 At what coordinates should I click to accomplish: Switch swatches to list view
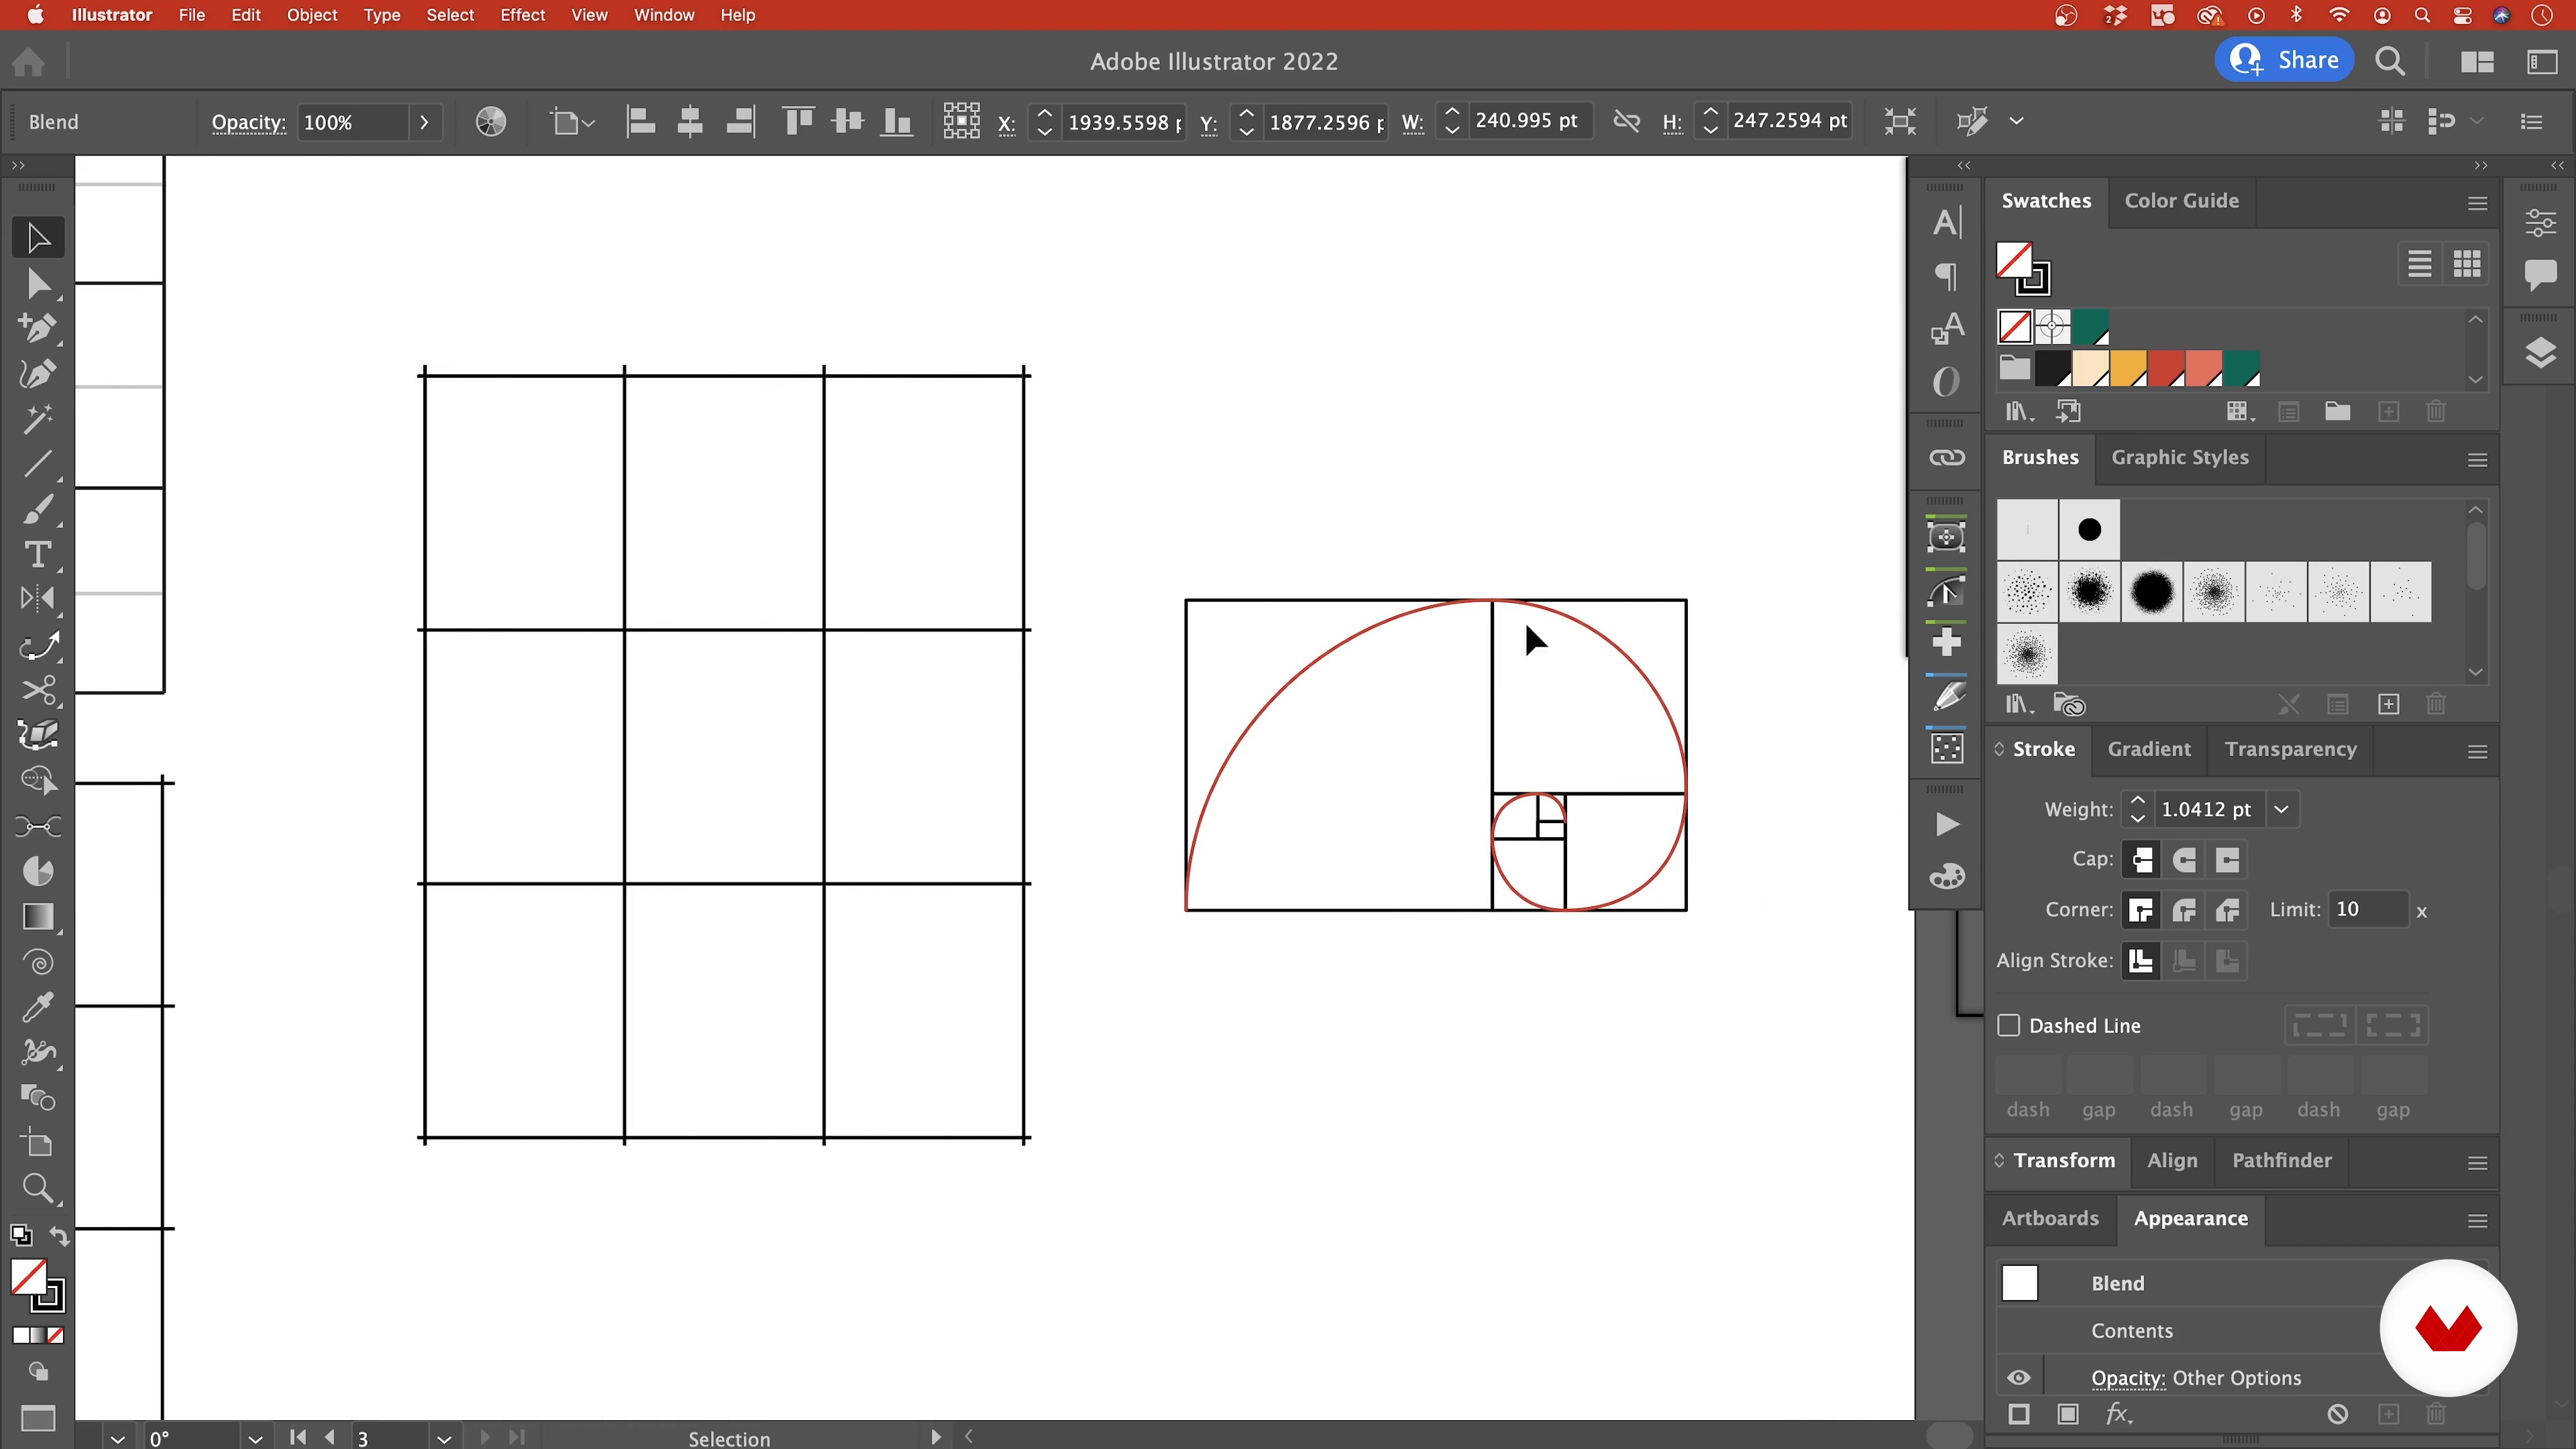[2419, 264]
